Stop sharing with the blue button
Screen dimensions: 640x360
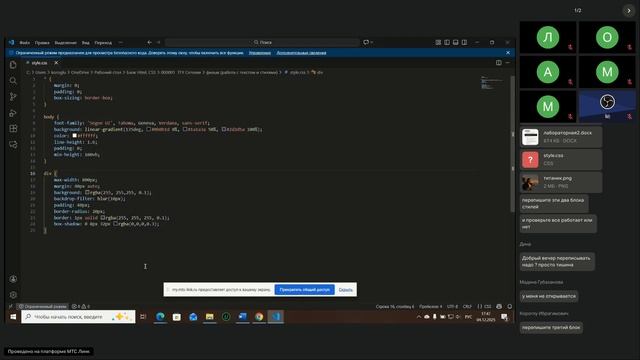click(x=304, y=290)
